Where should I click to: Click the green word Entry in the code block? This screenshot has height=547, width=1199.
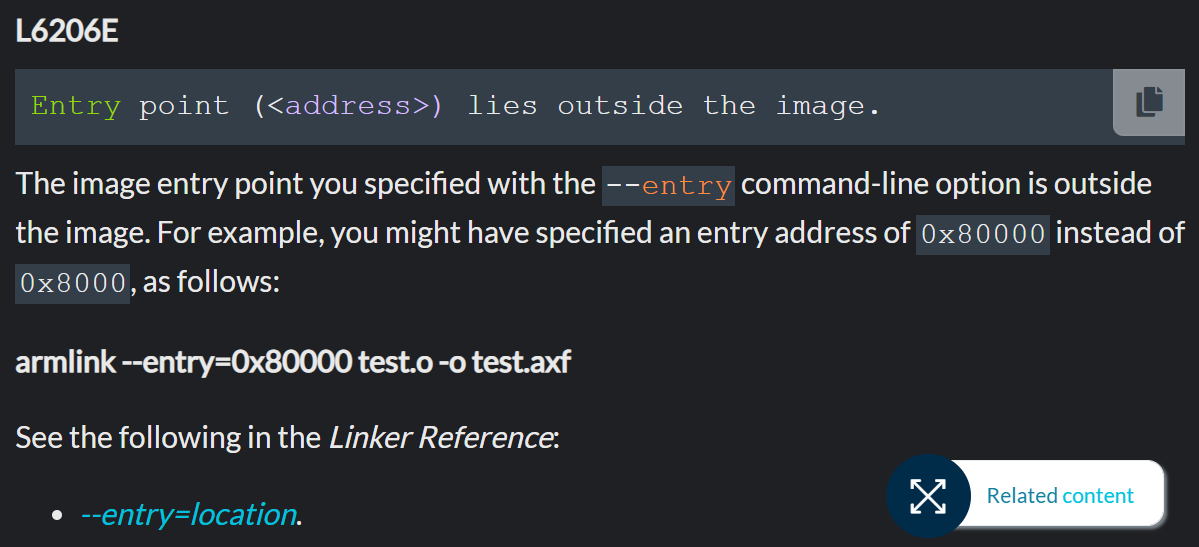[76, 106]
